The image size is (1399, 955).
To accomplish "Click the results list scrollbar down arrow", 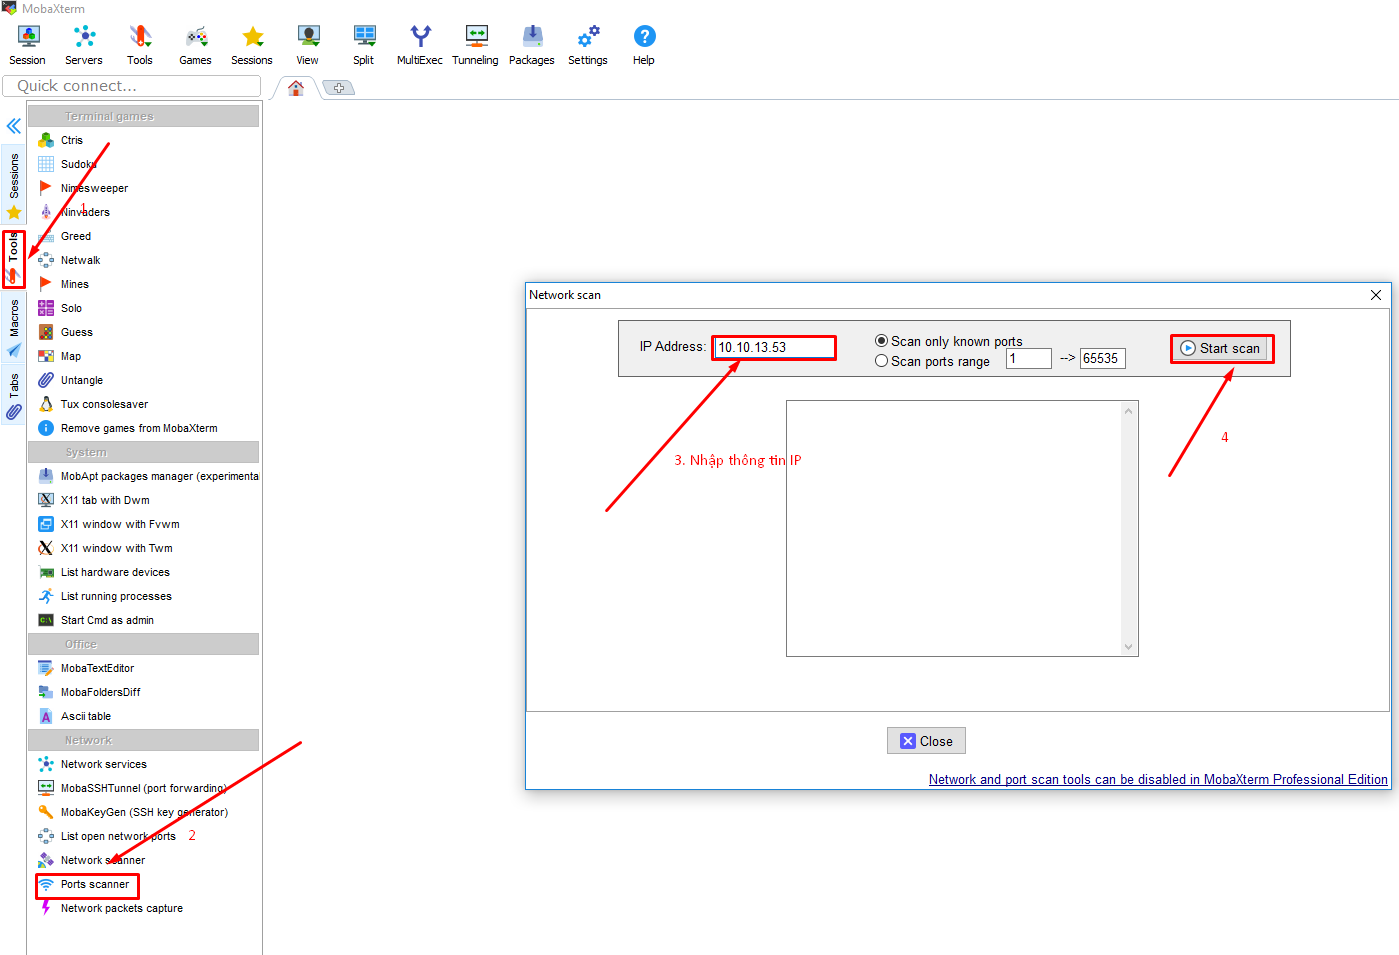I will tap(1128, 647).
